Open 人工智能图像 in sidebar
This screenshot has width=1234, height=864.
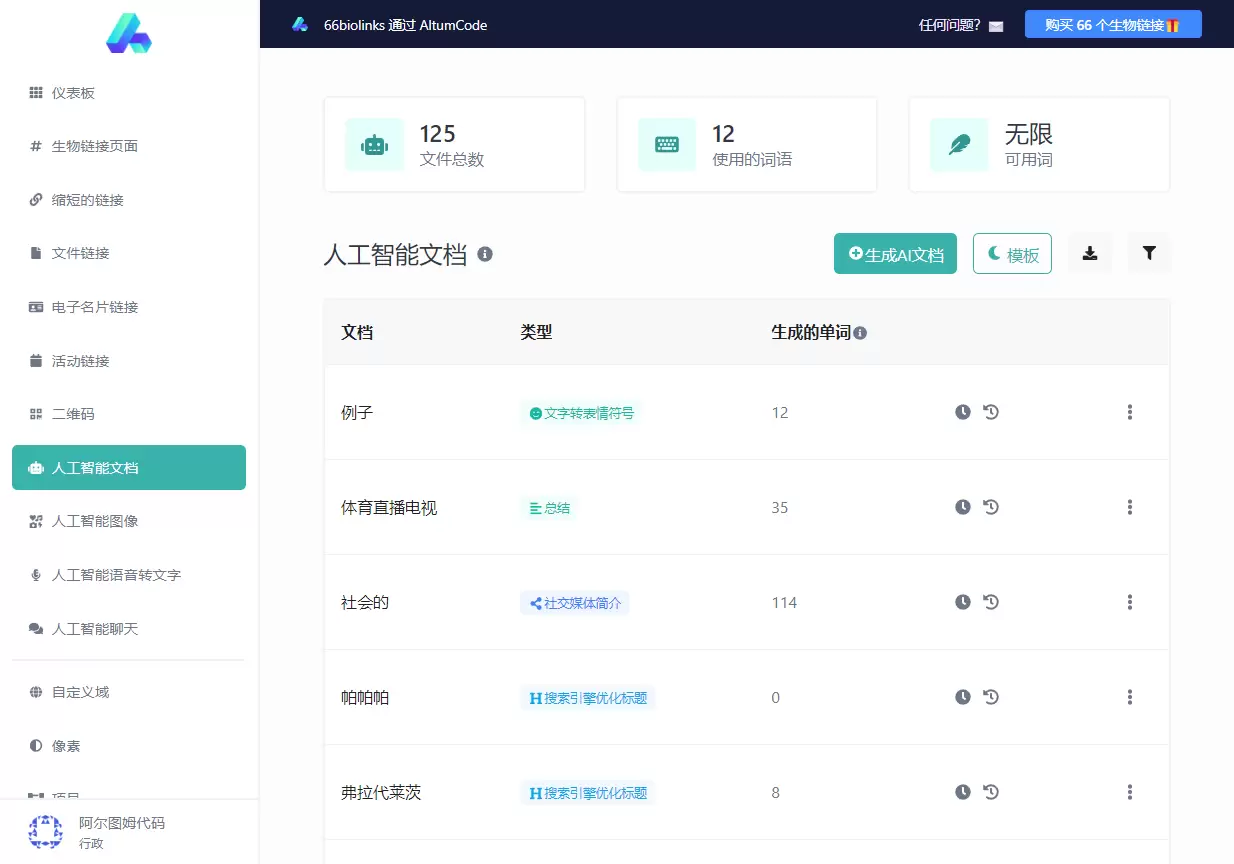click(129, 521)
